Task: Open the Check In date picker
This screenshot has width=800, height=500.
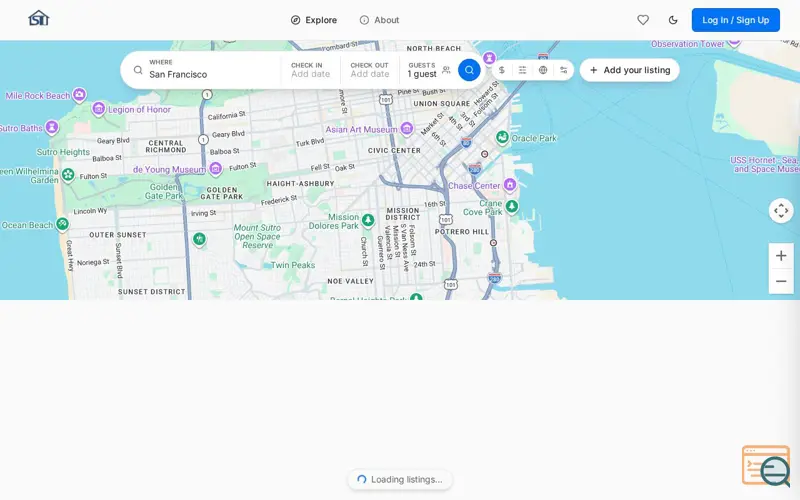Action: tap(310, 70)
